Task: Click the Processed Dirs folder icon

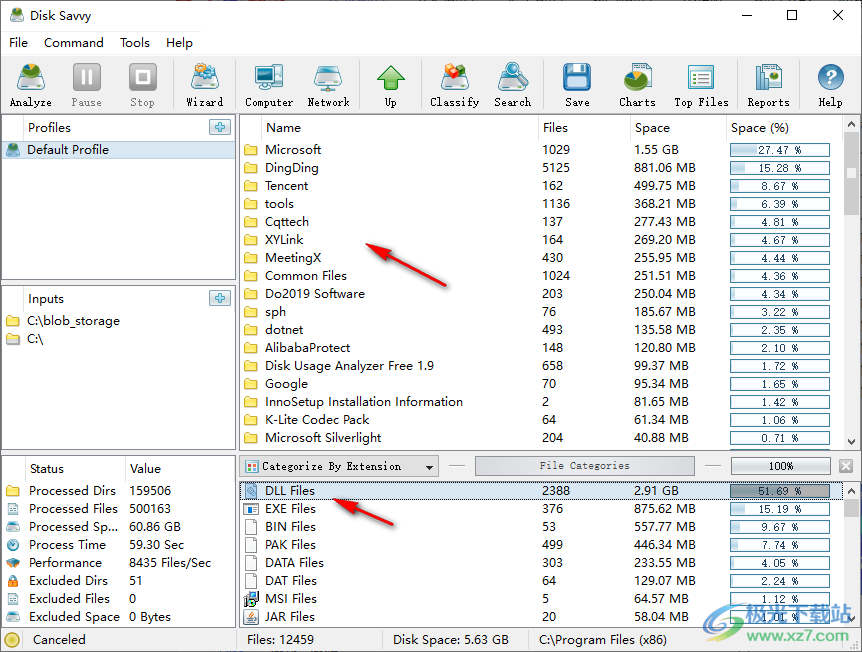Action: [x=13, y=490]
